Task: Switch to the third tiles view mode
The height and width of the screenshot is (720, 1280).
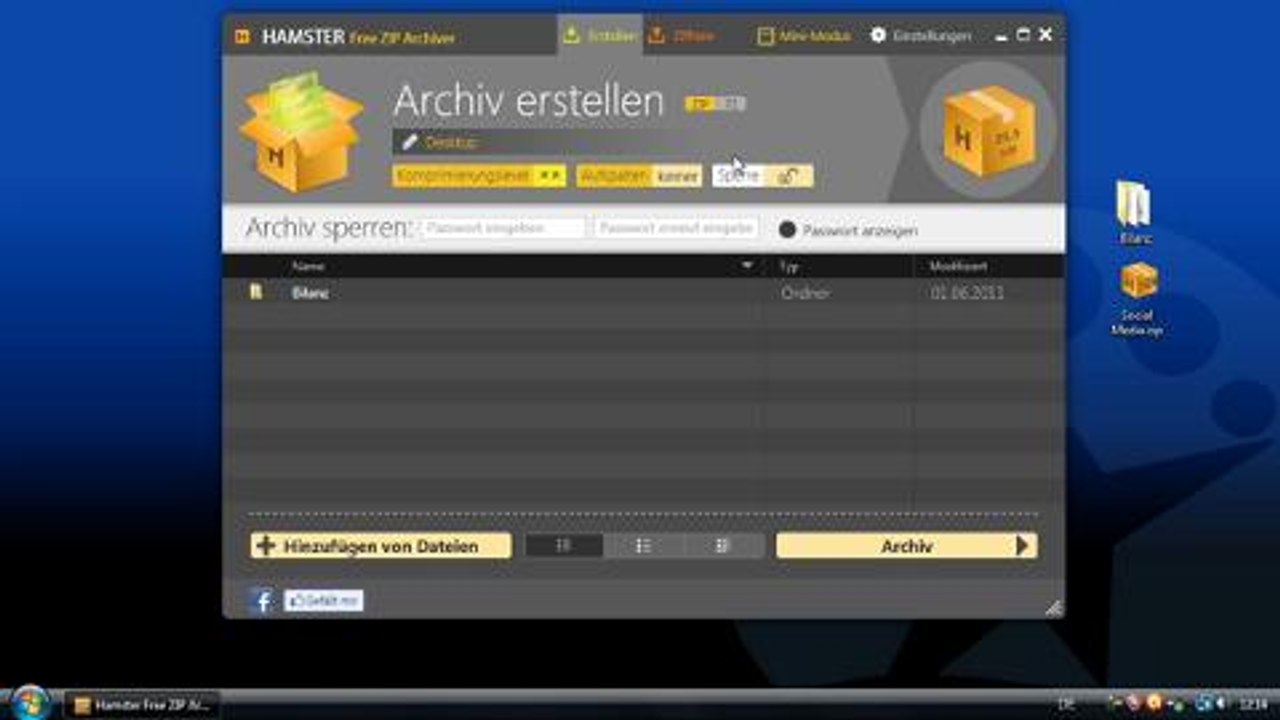Action: [724, 546]
